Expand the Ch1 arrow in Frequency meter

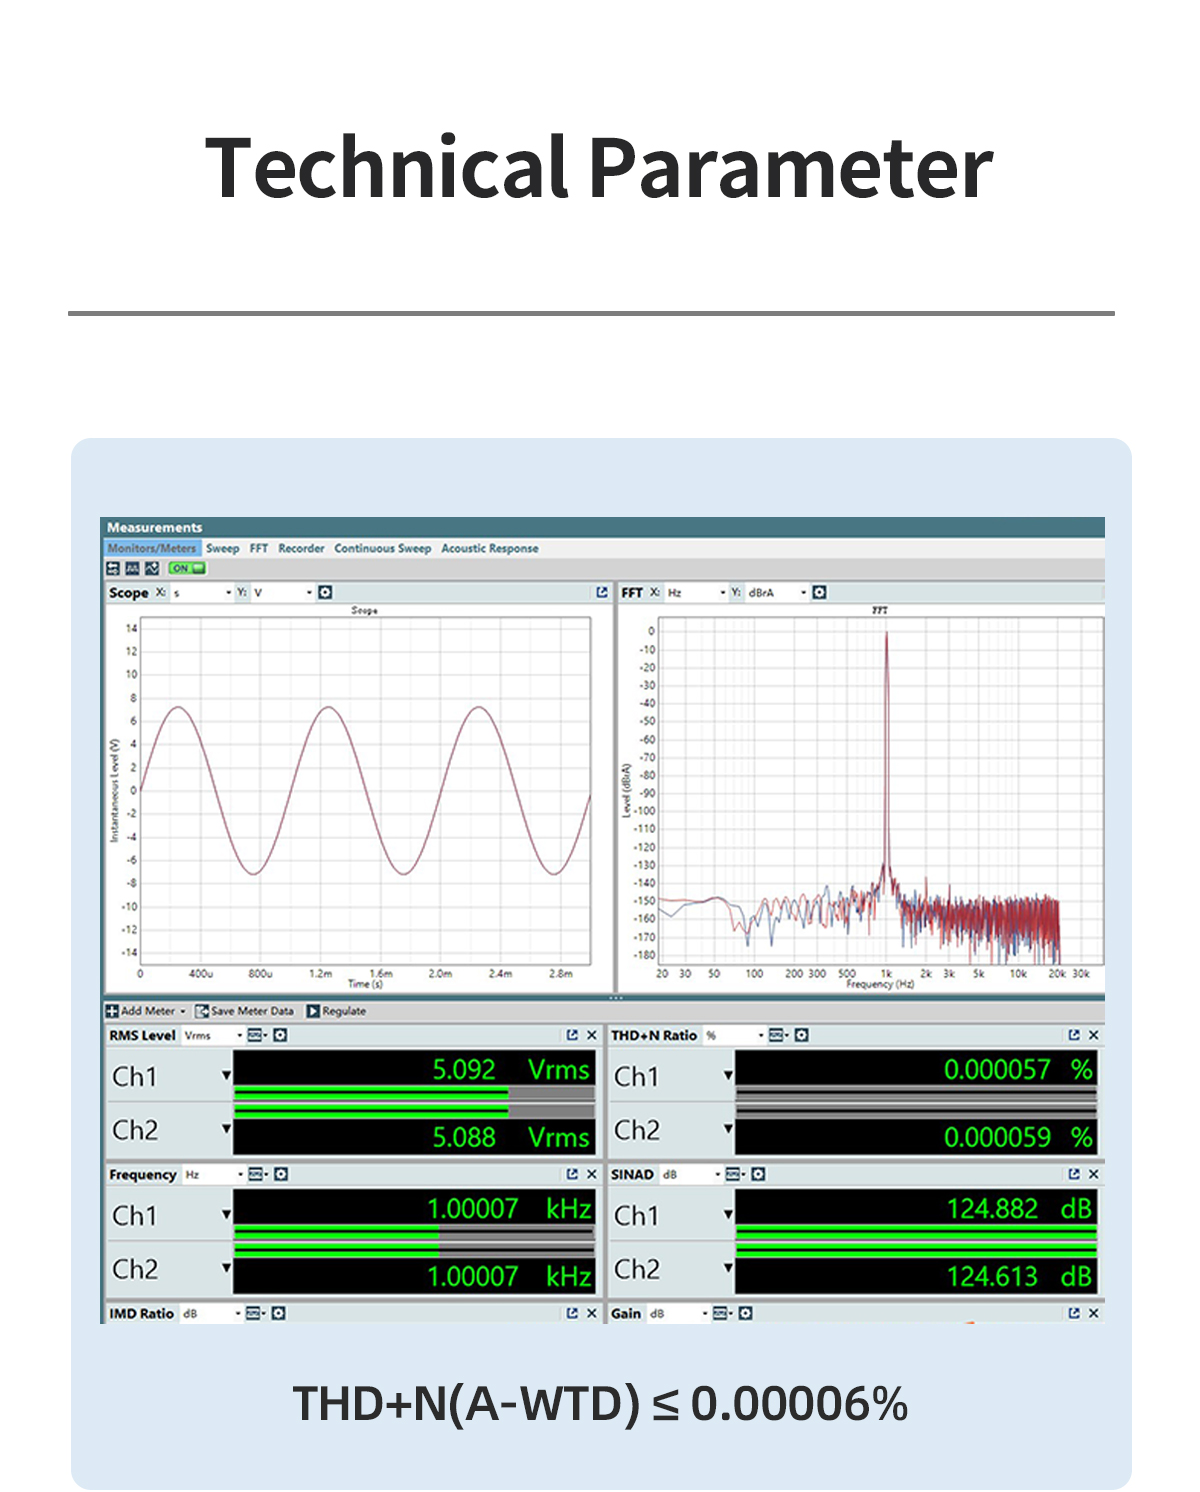pyautogui.click(x=227, y=1215)
